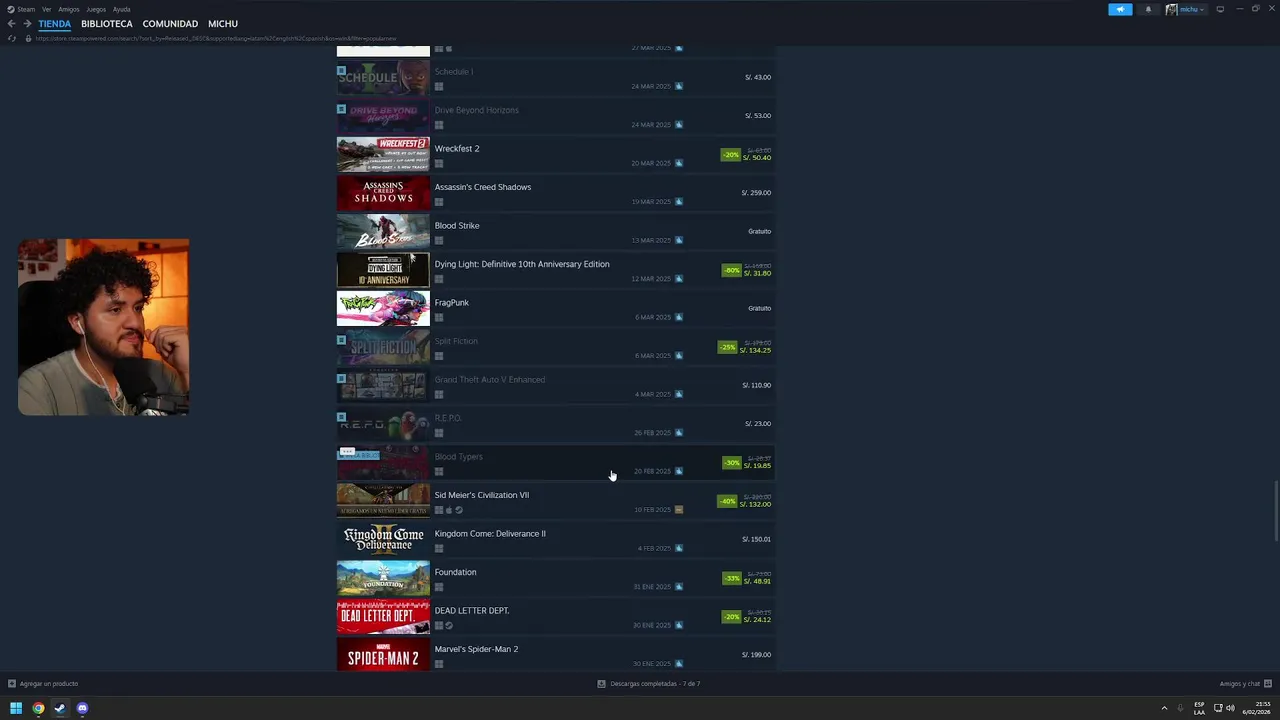Click the Steam taskbar icon

coord(60,708)
